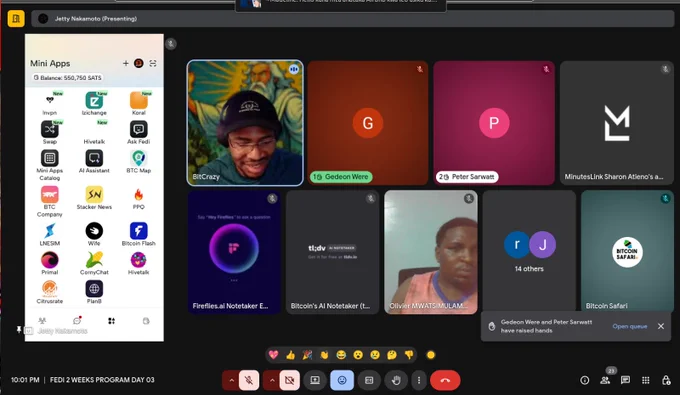Click Present now screen share button
This screenshot has height=395, width=680.
[315, 380]
